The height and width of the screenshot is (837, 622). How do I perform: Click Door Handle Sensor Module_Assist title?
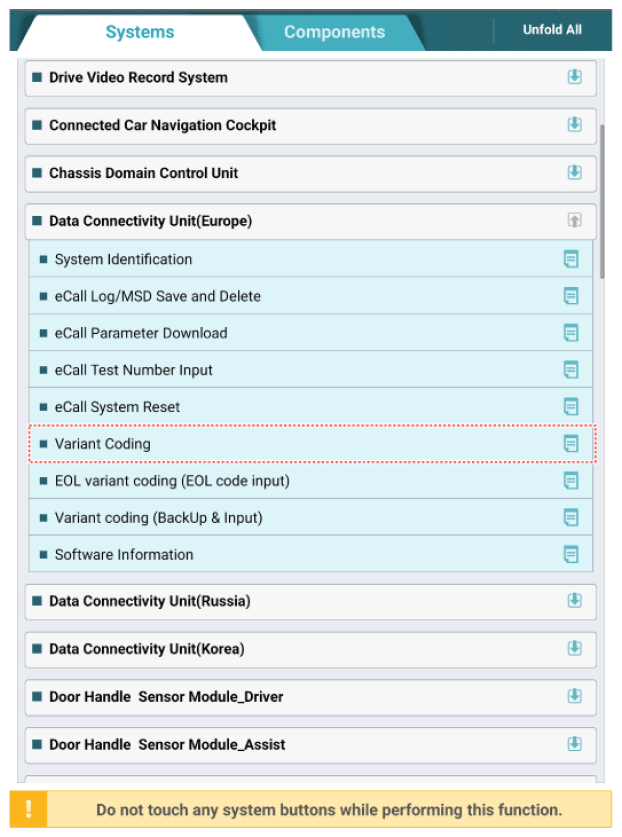pos(167,745)
